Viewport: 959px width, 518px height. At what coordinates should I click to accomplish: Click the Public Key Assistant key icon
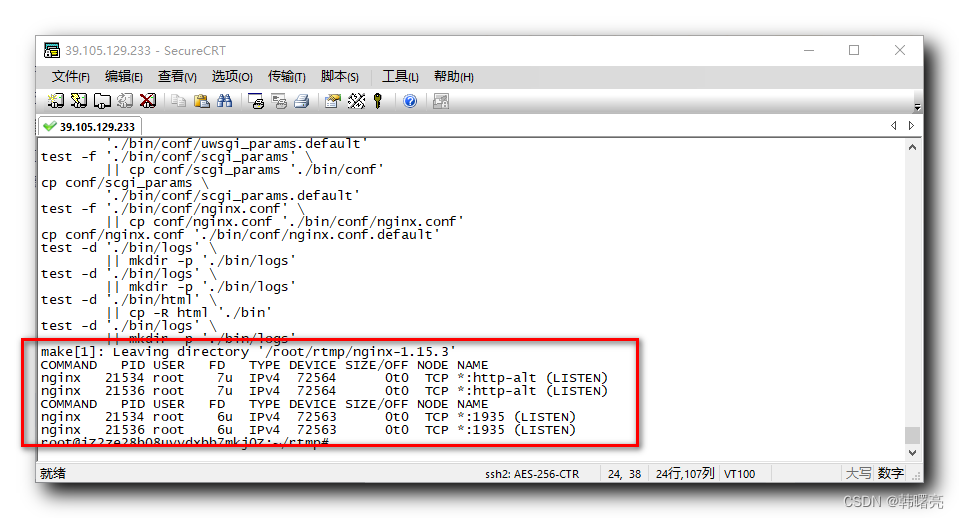pyautogui.click(x=378, y=101)
